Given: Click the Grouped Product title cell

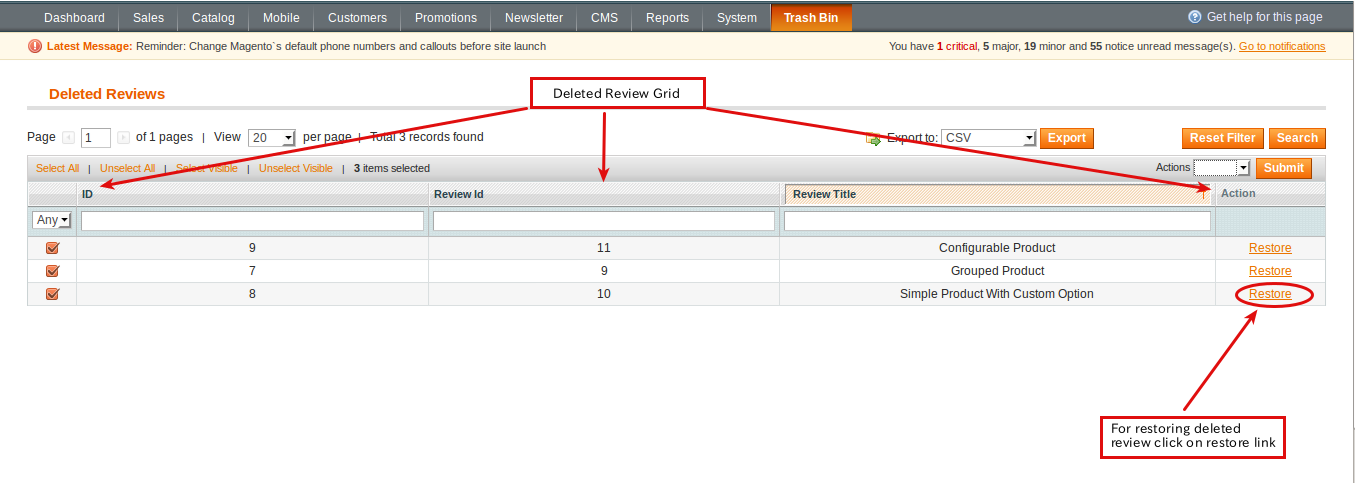Looking at the screenshot, I should [x=997, y=271].
